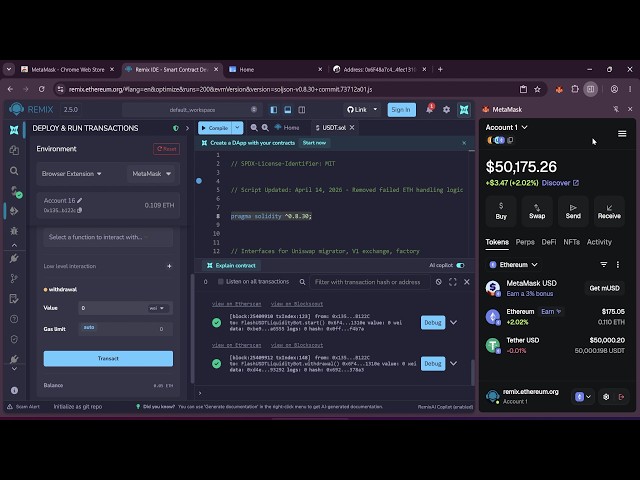Bookmark page with Chrome star icon
The height and width of the screenshot is (480, 640).
(x=538, y=89)
